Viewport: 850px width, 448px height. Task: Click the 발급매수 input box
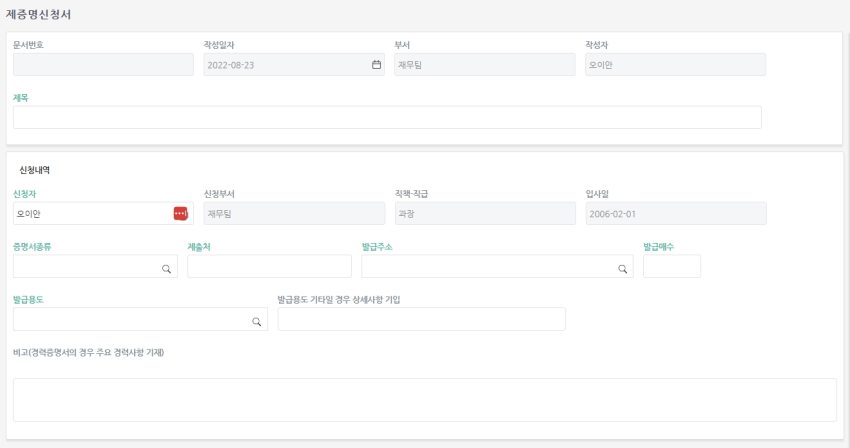coord(672,266)
